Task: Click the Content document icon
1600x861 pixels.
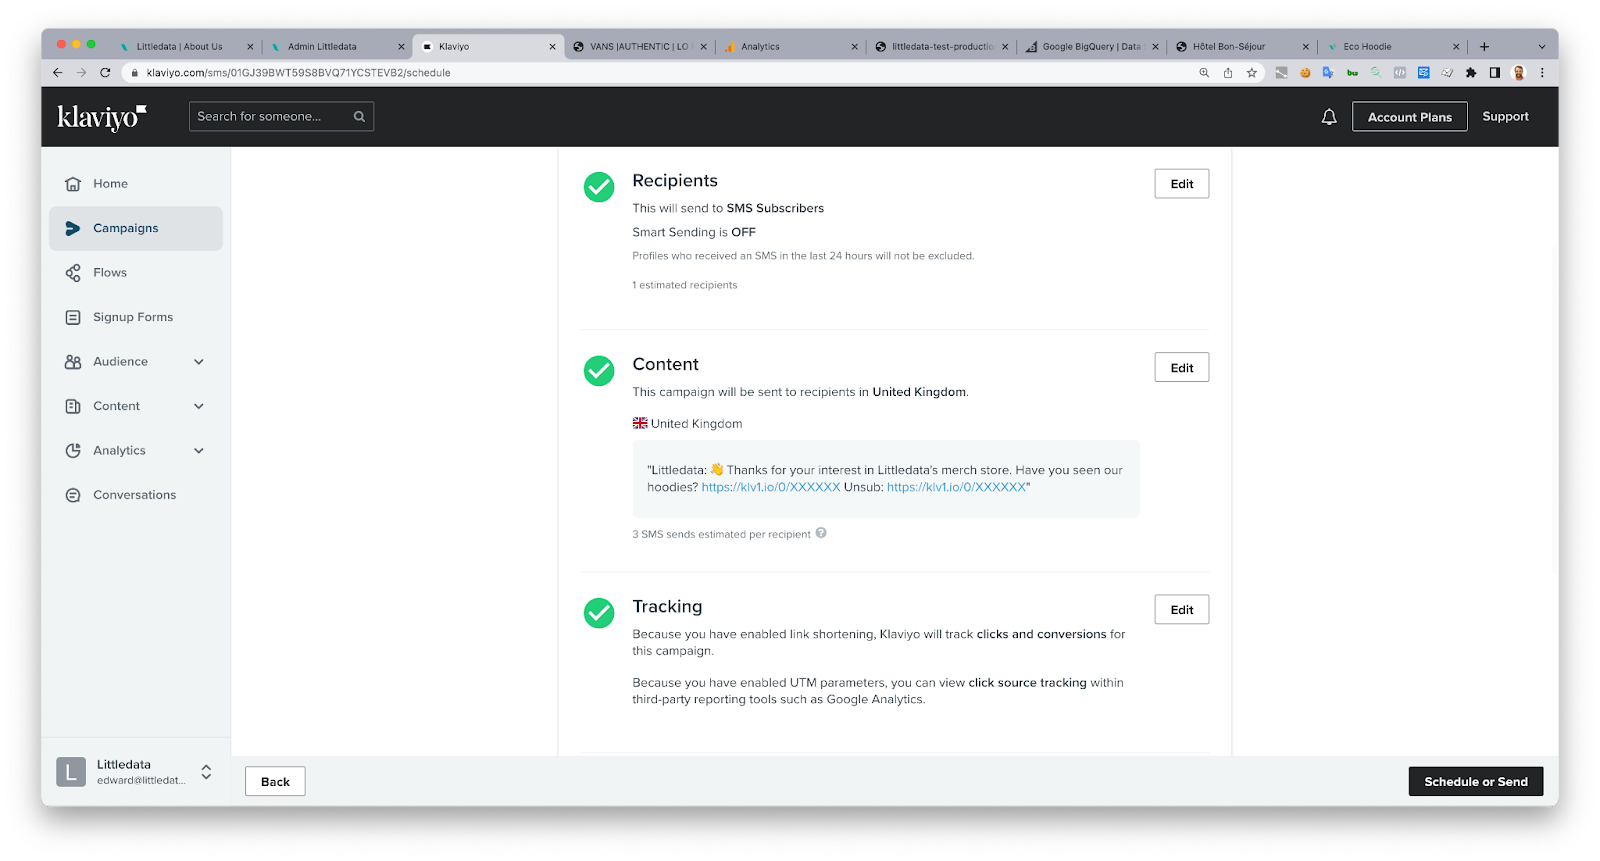Action: (73, 406)
